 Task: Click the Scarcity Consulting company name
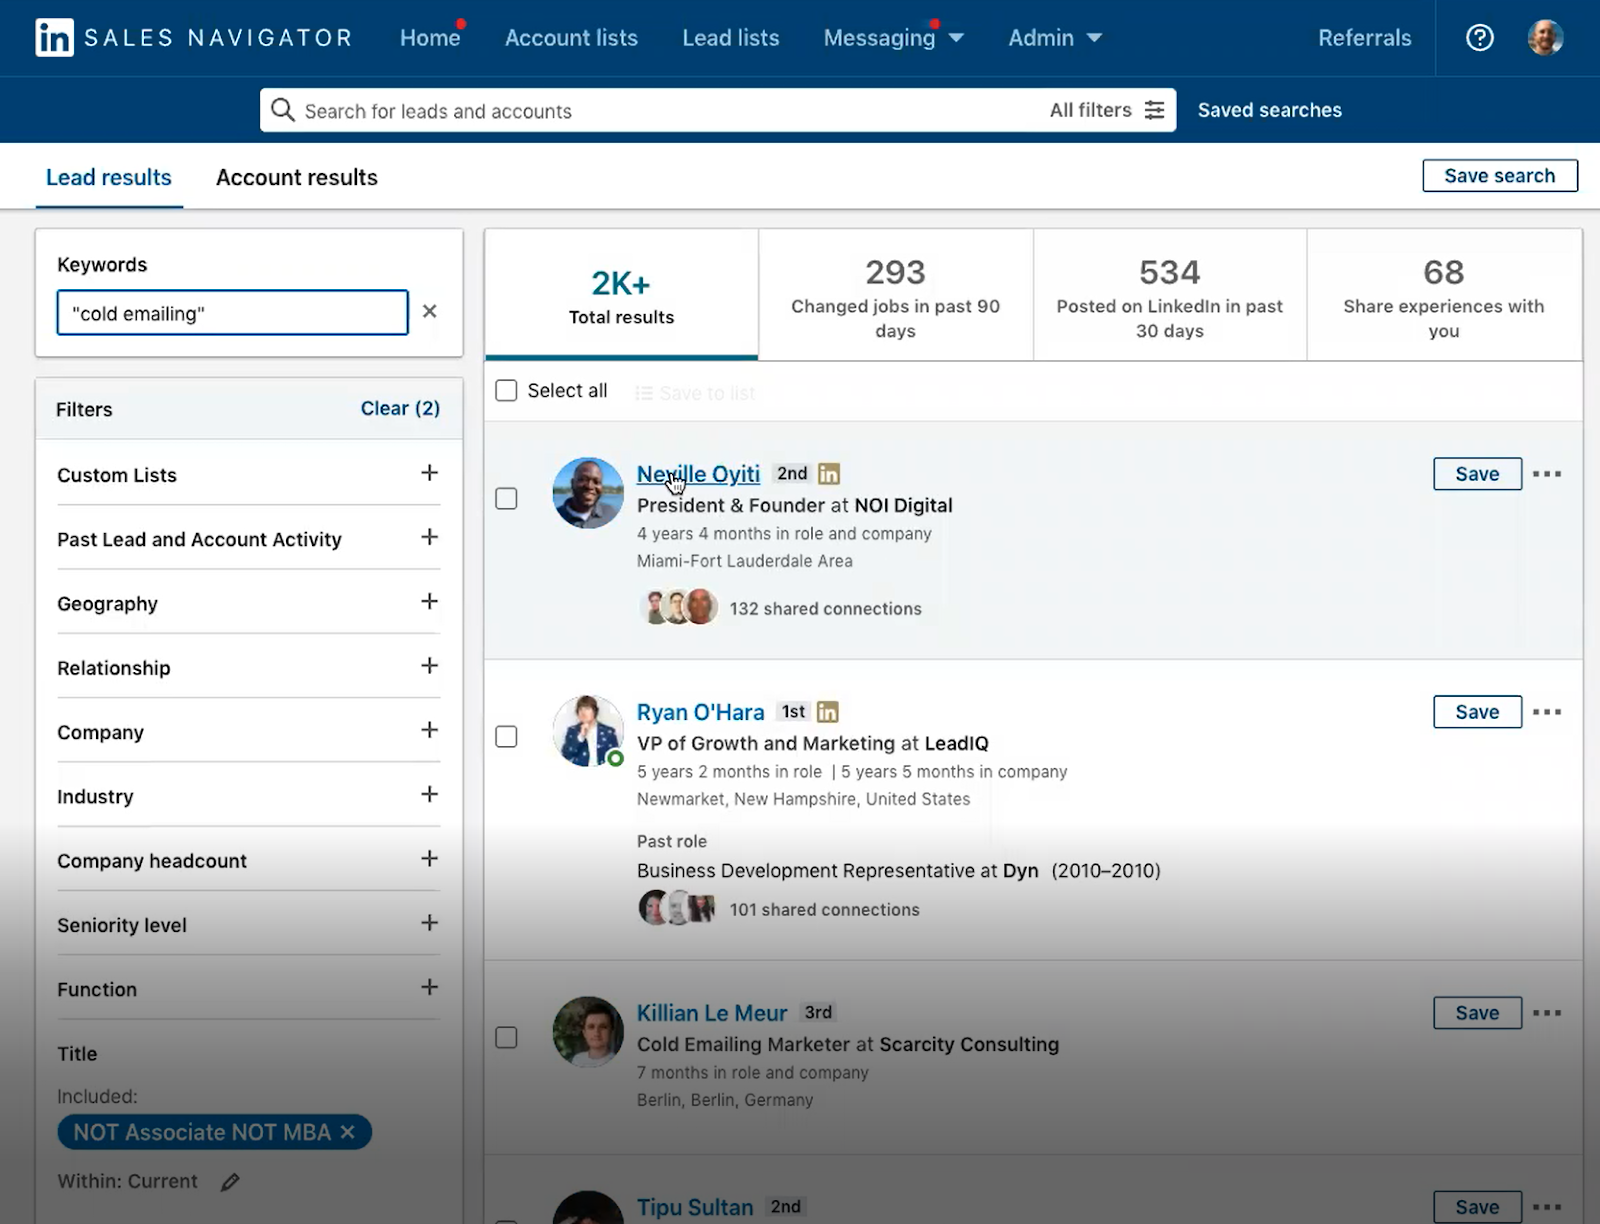[969, 1044]
